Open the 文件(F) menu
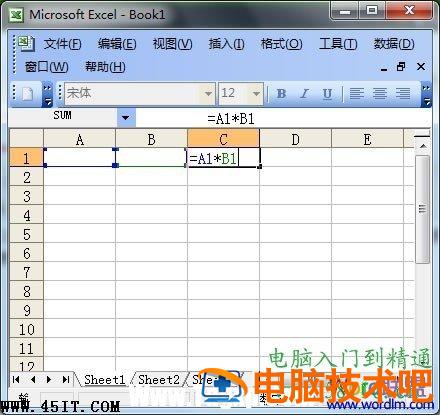 62,44
